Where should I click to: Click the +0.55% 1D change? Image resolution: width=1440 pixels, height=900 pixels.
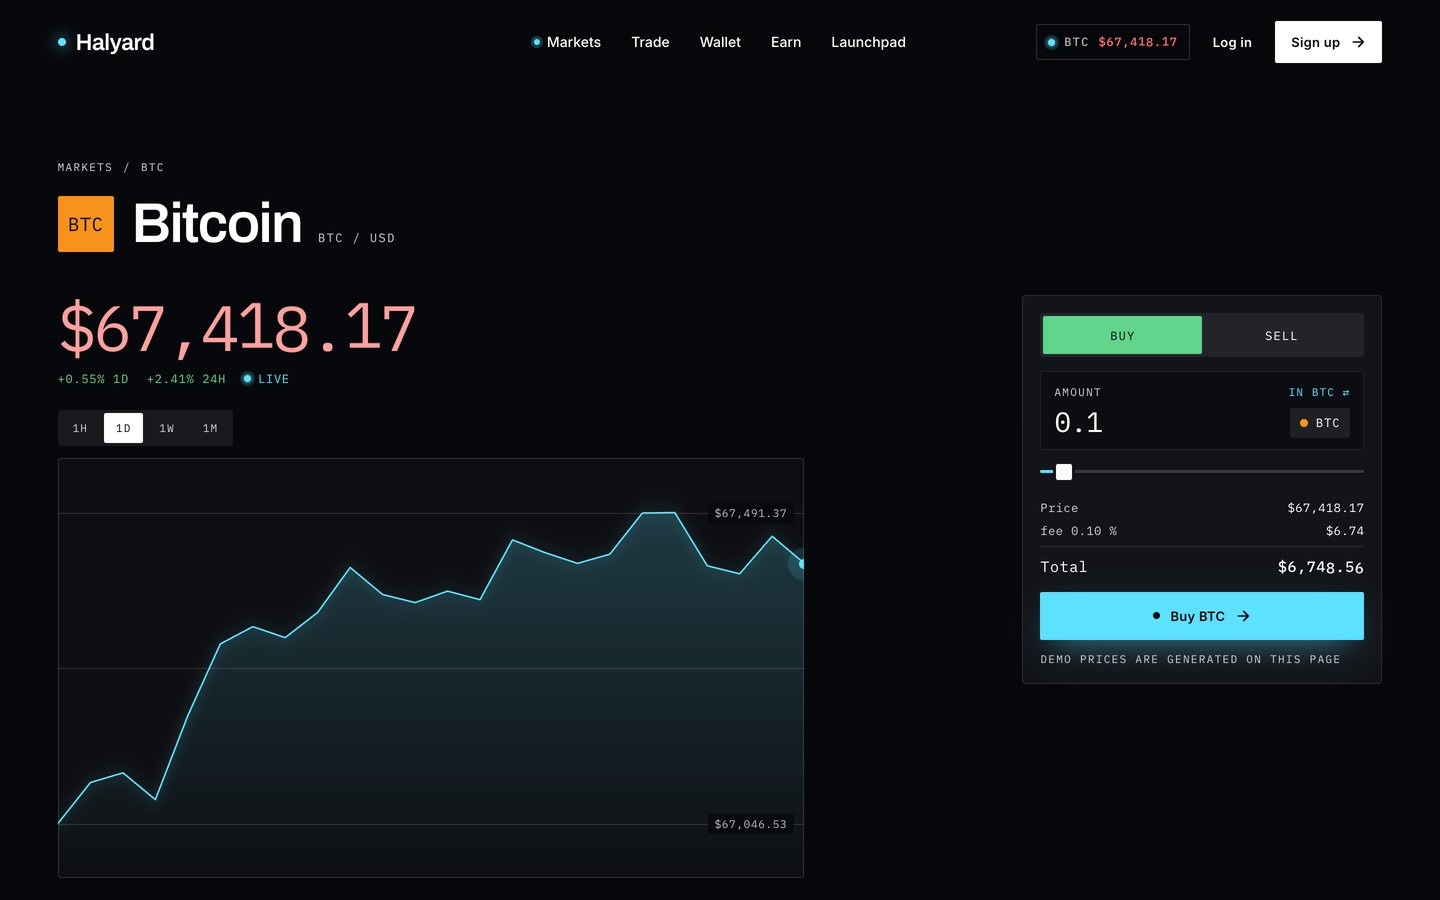coord(93,379)
